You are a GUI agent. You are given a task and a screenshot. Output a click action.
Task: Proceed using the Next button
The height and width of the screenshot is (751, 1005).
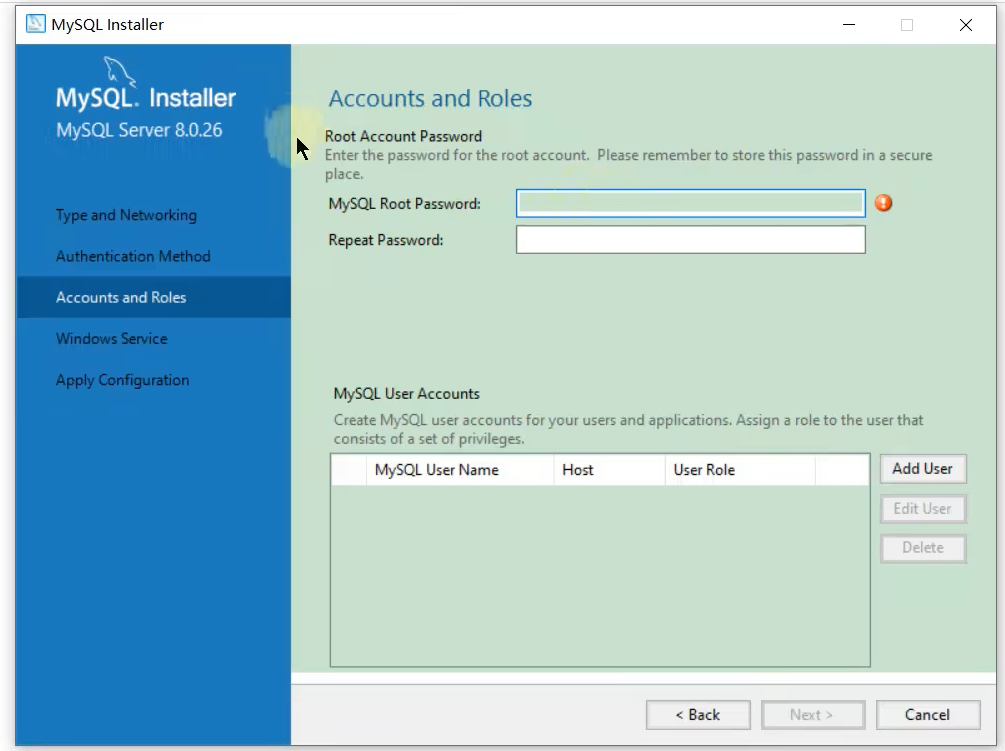pyautogui.click(x=811, y=714)
